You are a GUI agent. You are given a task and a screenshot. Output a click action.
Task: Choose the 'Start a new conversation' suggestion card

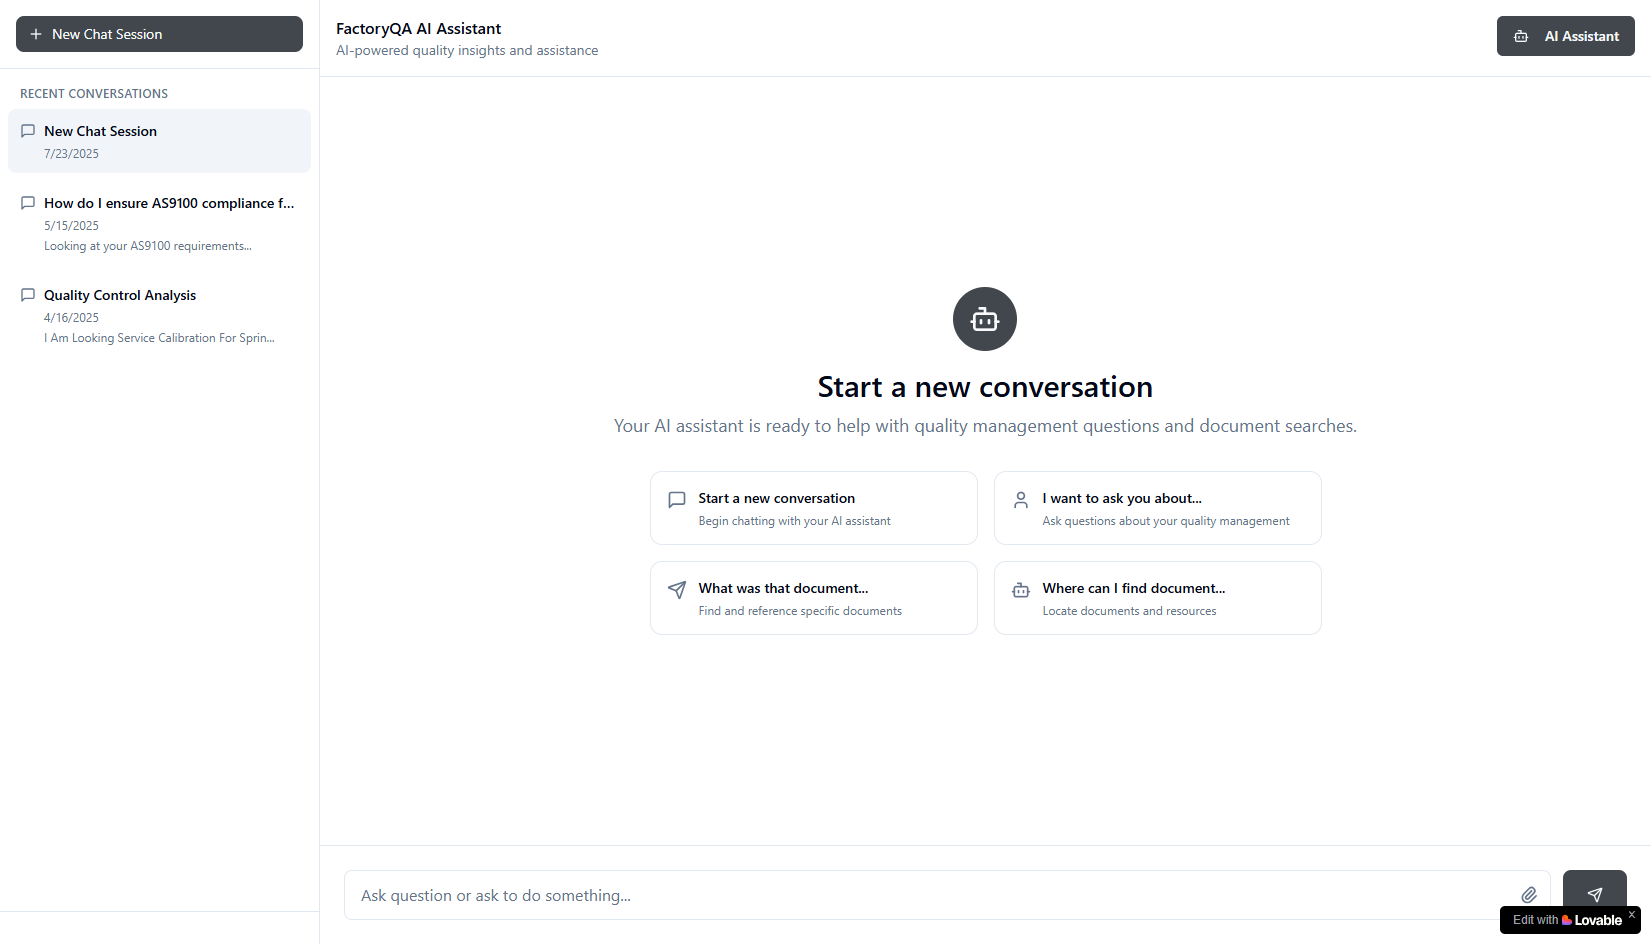814,508
